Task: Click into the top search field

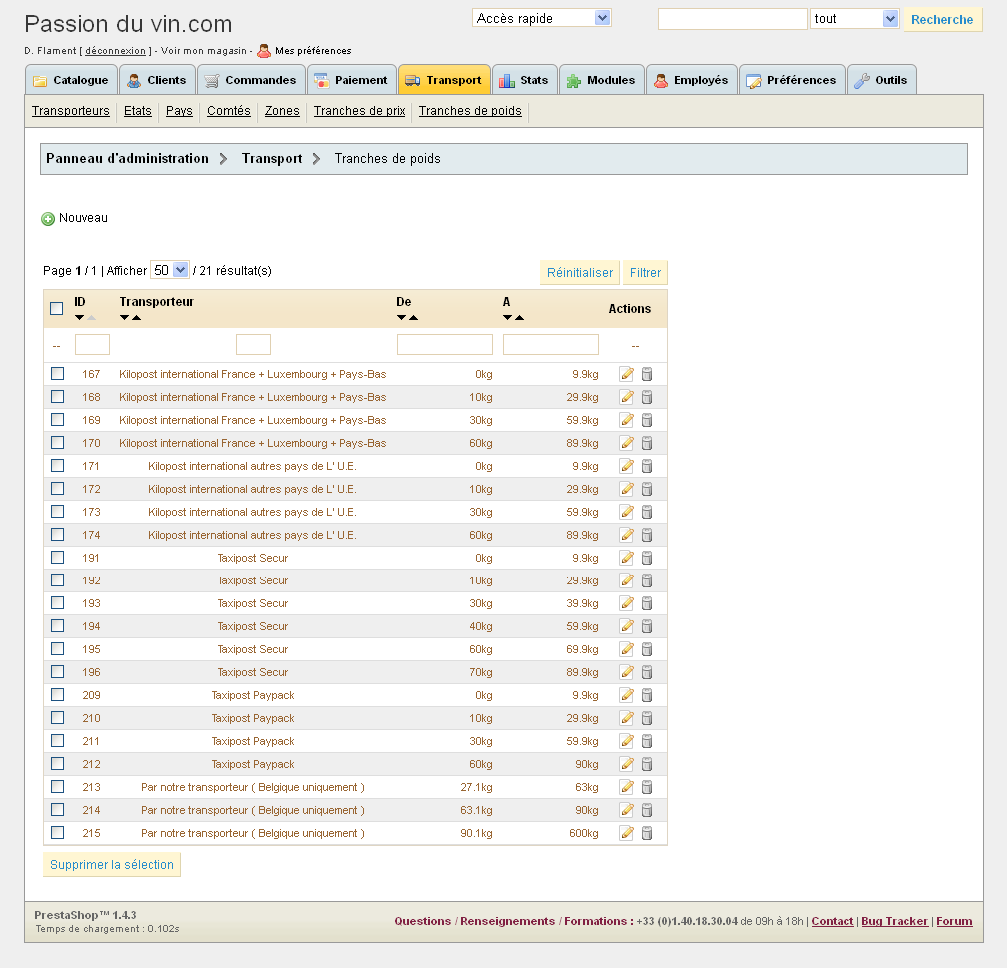Action: (x=732, y=19)
